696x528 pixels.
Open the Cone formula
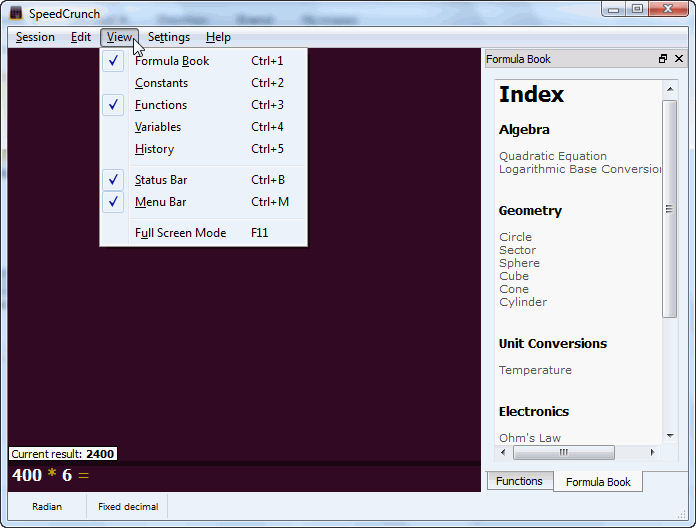(514, 289)
